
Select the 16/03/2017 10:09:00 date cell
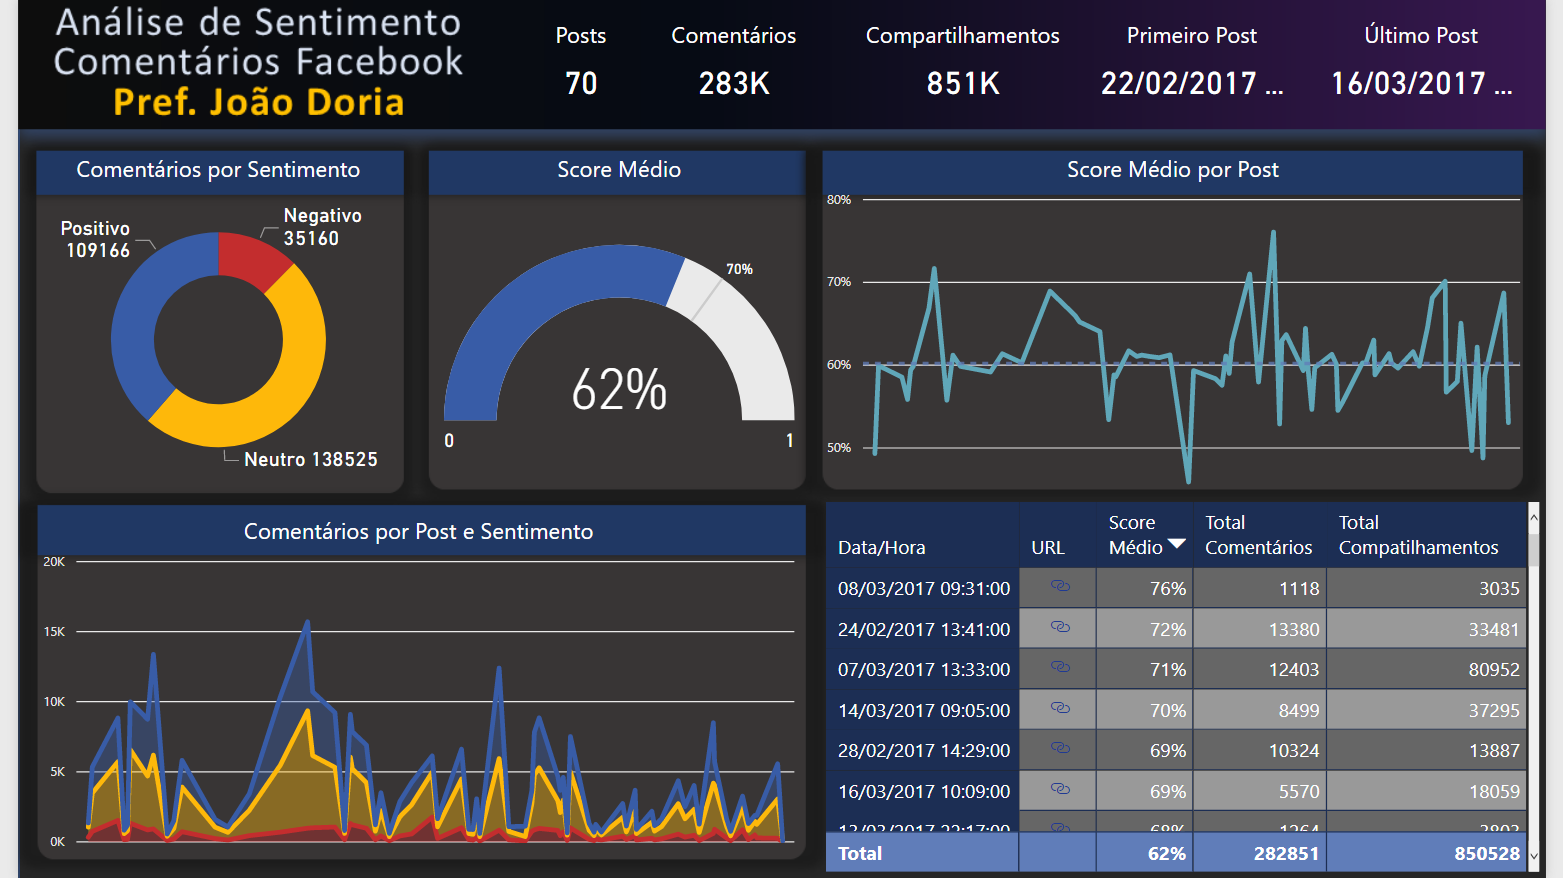[x=924, y=792]
